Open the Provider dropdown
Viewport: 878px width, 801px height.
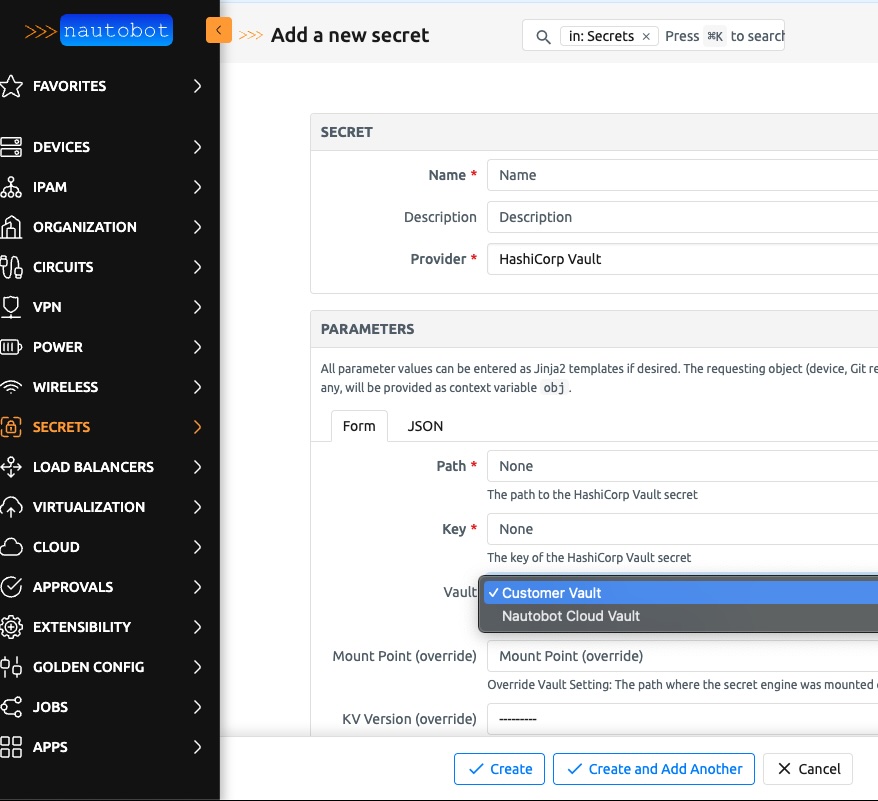tap(682, 259)
